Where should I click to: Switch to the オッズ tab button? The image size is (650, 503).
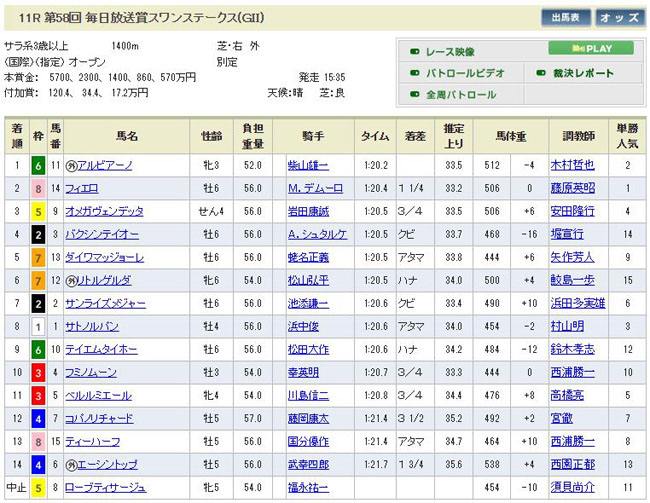[620, 17]
